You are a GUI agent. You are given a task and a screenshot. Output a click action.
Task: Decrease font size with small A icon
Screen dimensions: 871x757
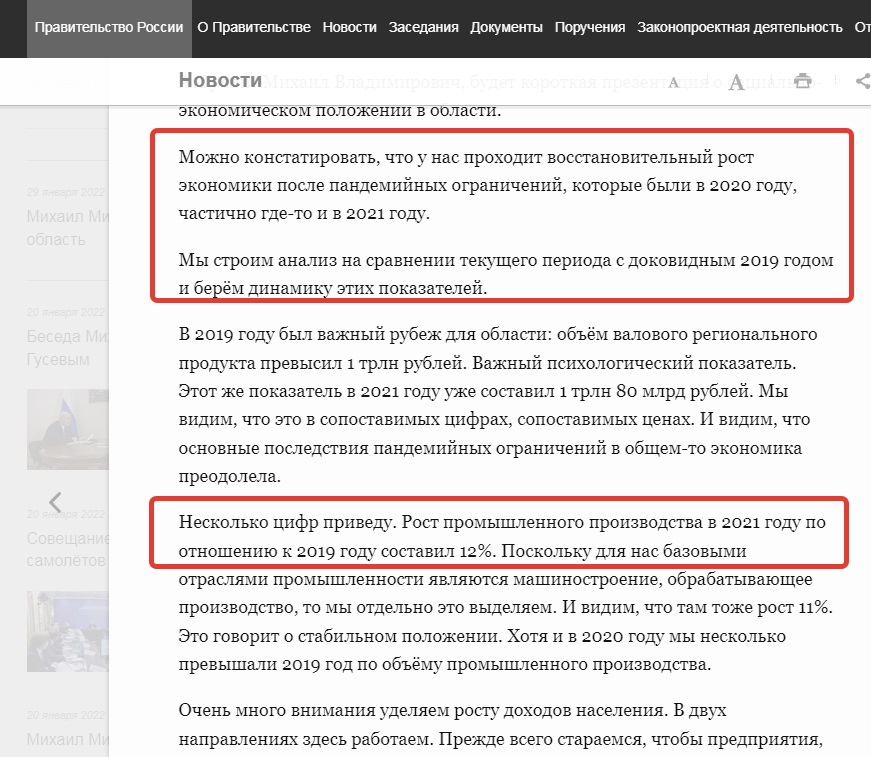674,82
